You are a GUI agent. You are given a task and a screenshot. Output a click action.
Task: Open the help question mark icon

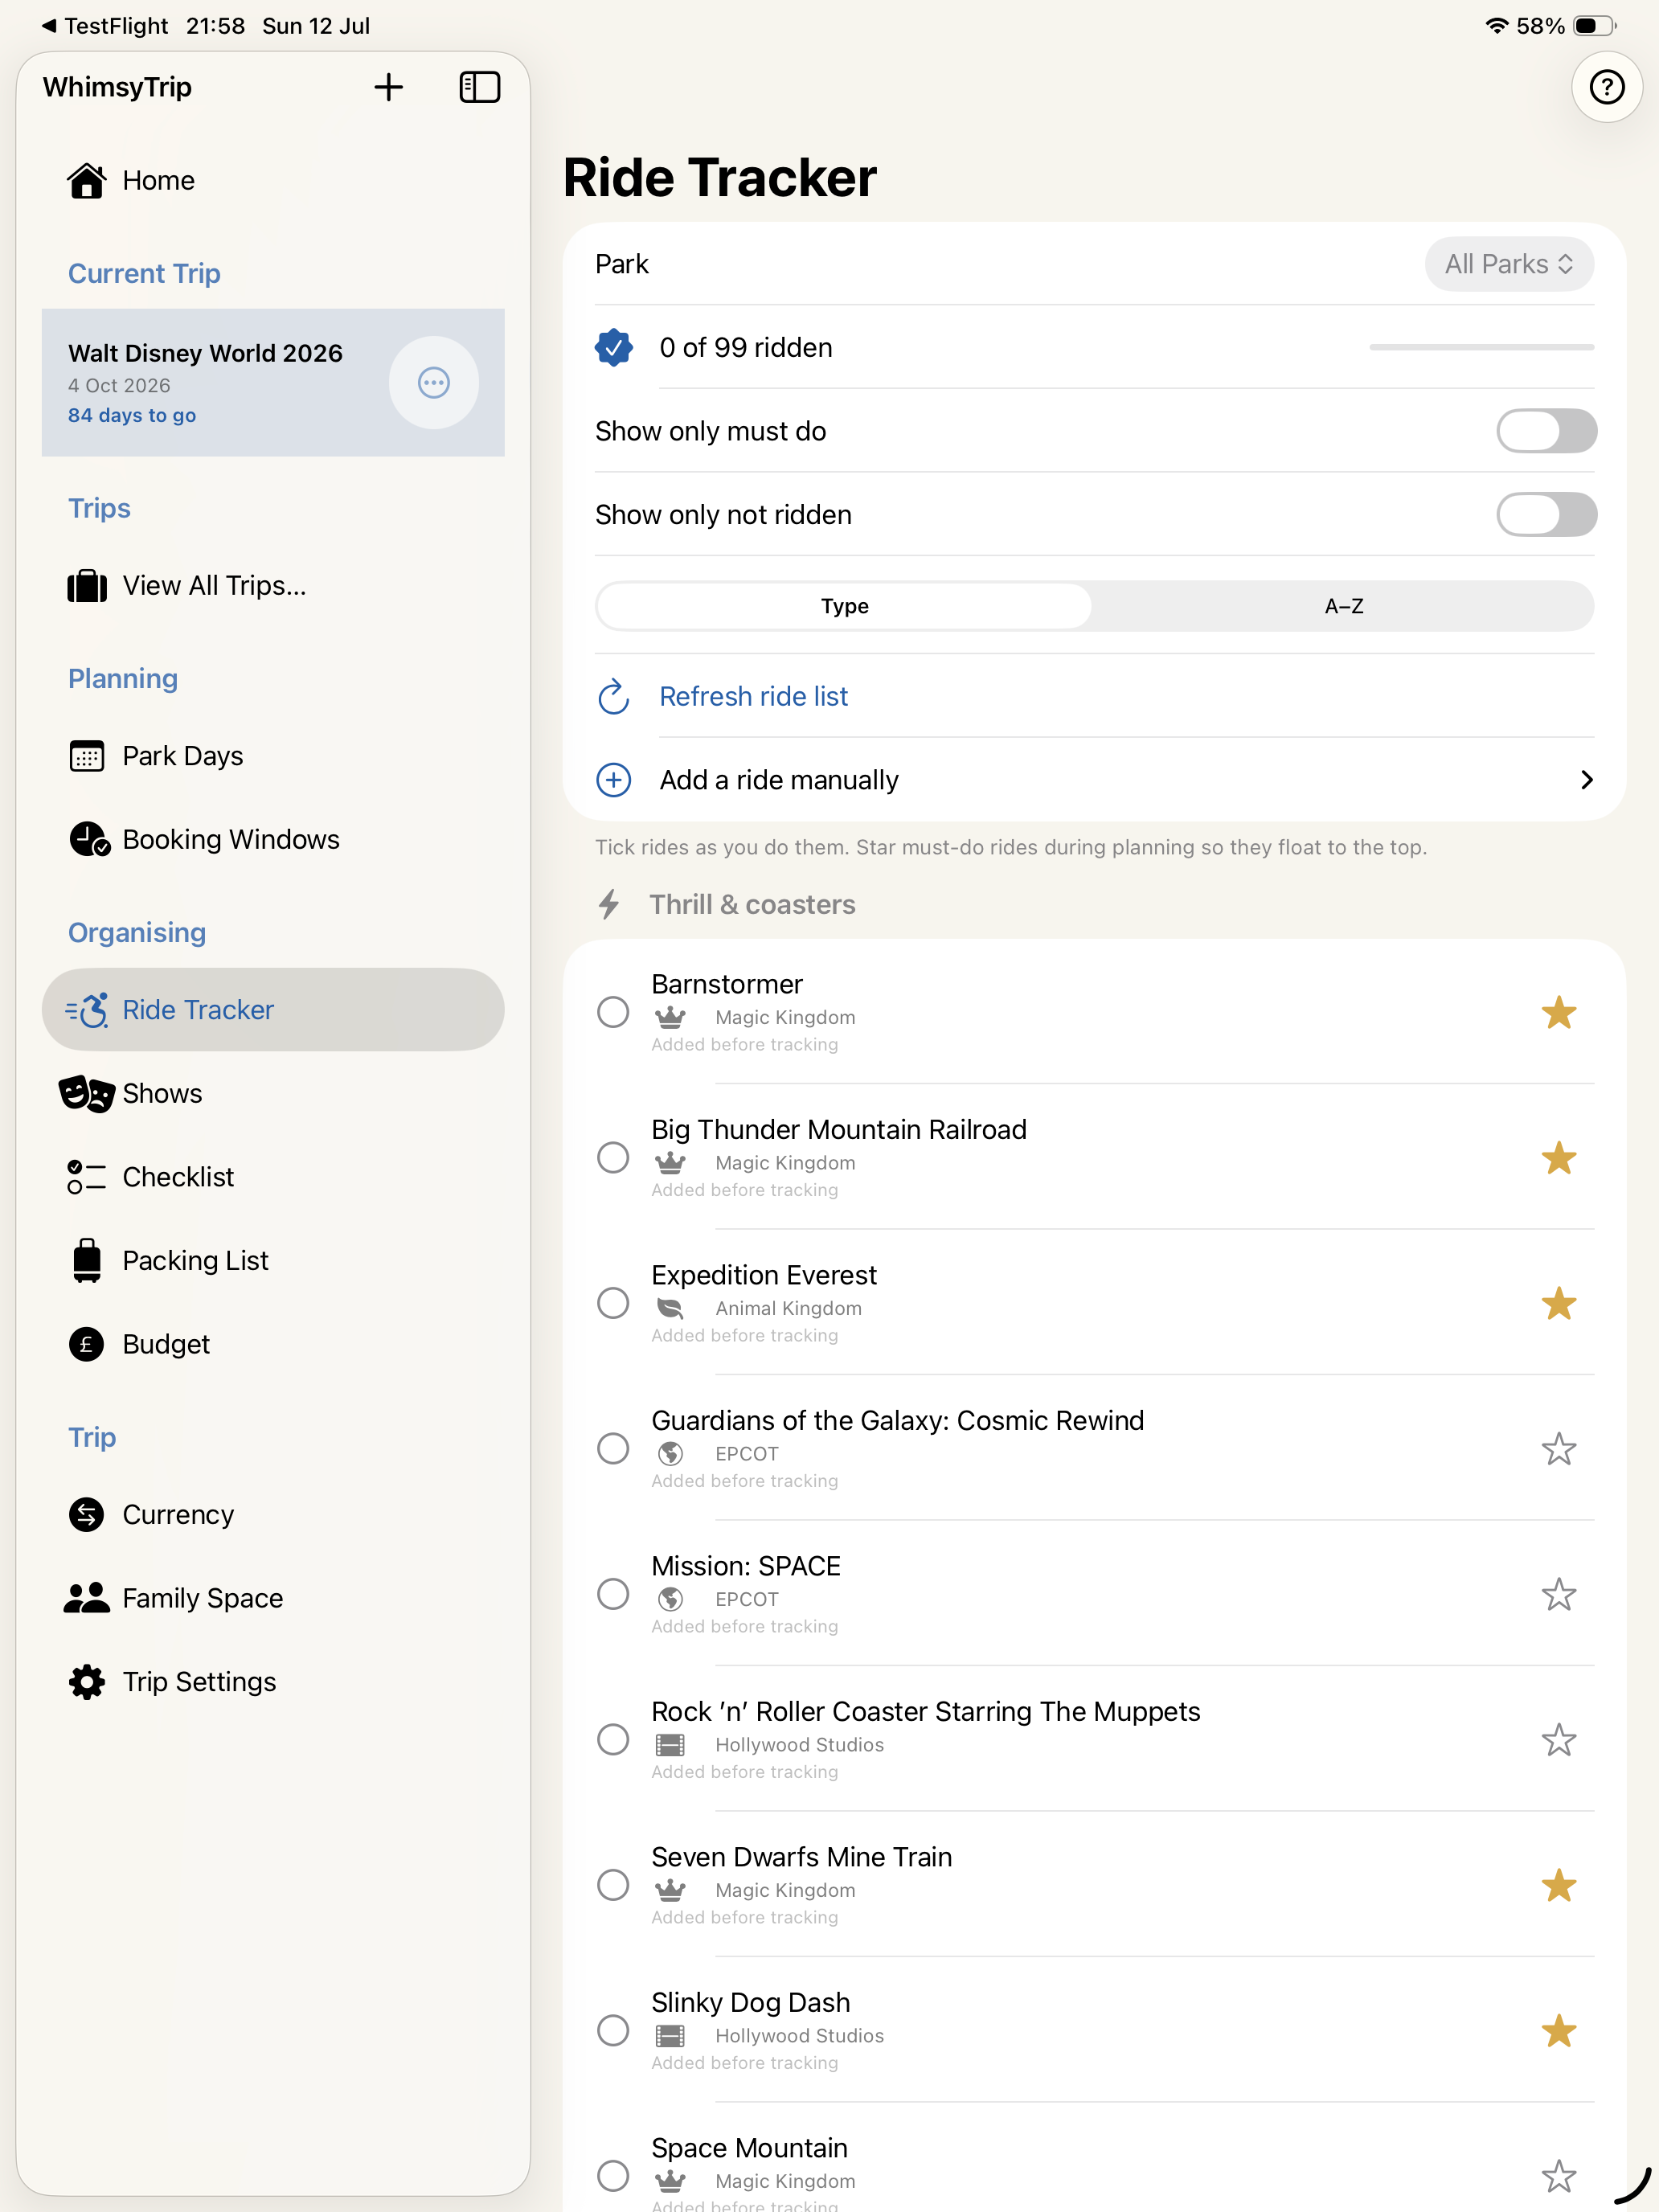pyautogui.click(x=1606, y=87)
